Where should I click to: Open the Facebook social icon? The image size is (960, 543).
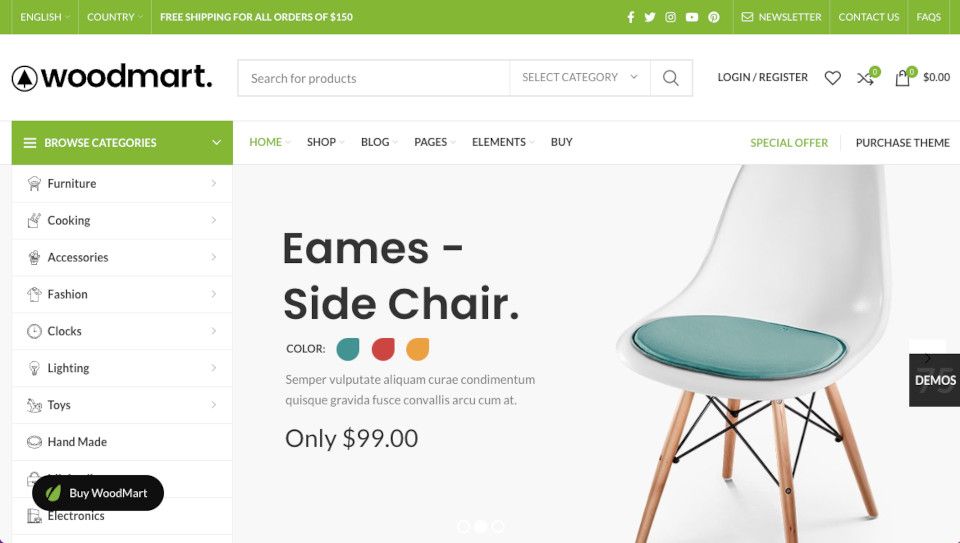click(631, 17)
